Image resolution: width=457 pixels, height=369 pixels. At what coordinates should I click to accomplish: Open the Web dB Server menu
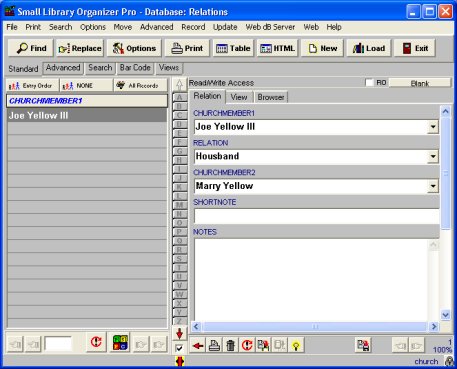[270, 27]
